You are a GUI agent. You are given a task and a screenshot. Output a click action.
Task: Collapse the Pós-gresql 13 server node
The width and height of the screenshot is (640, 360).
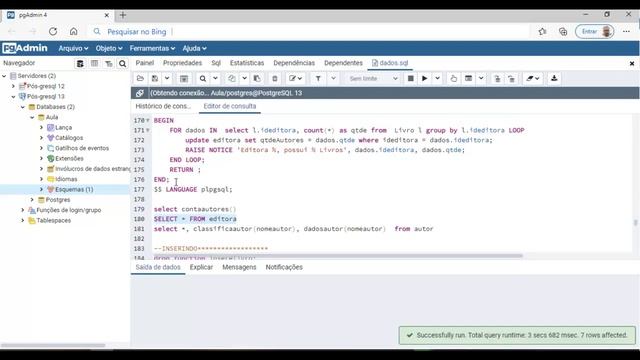(x=13, y=97)
